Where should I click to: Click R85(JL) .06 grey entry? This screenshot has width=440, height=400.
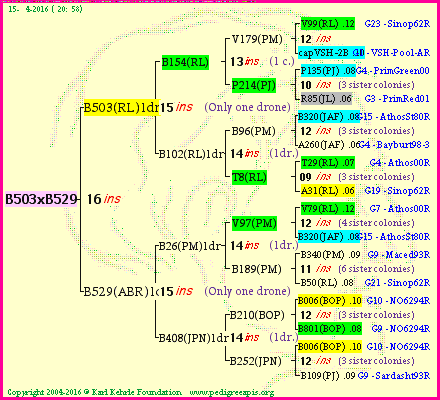pos(326,99)
